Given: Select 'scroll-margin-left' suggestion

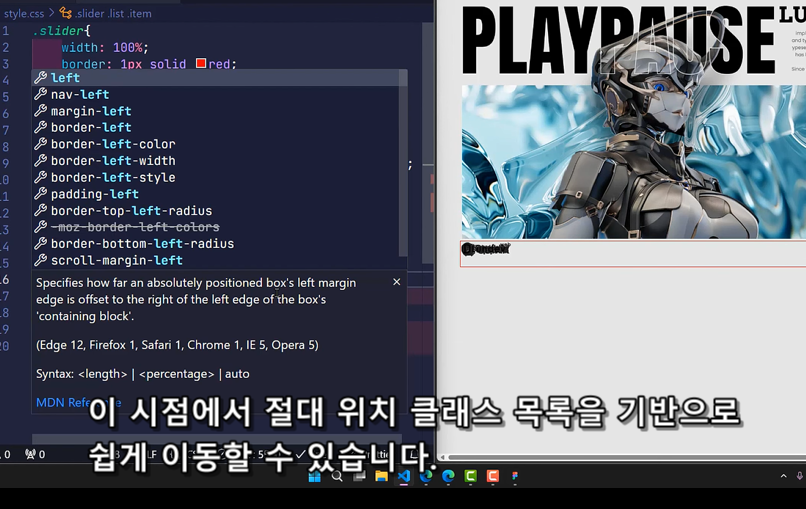Looking at the screenshot, I should (x=219, y=260).
